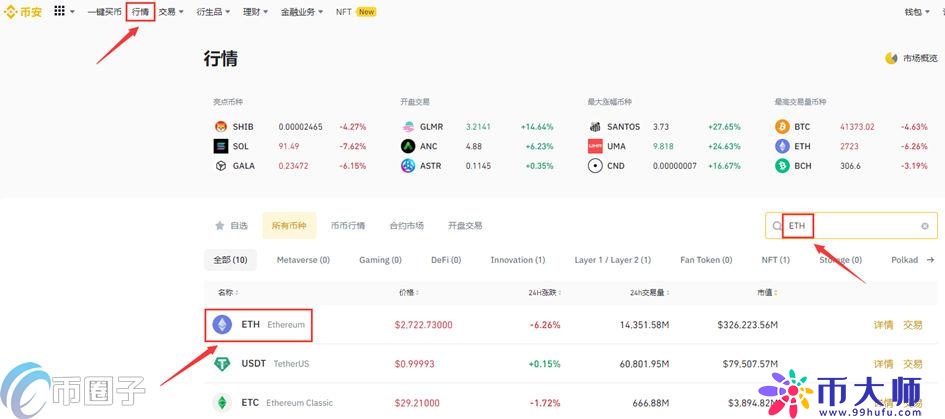
Task: Sort table by 24h交易量 column
Action: (650, 292)
